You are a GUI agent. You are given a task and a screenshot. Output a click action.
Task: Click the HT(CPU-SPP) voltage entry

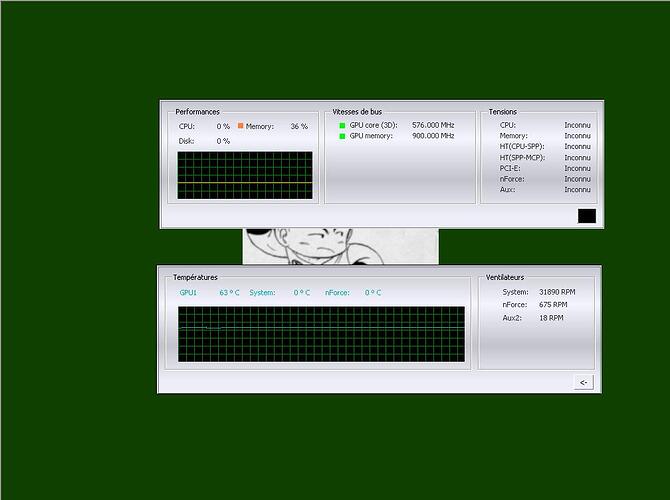tap(520, 147)
